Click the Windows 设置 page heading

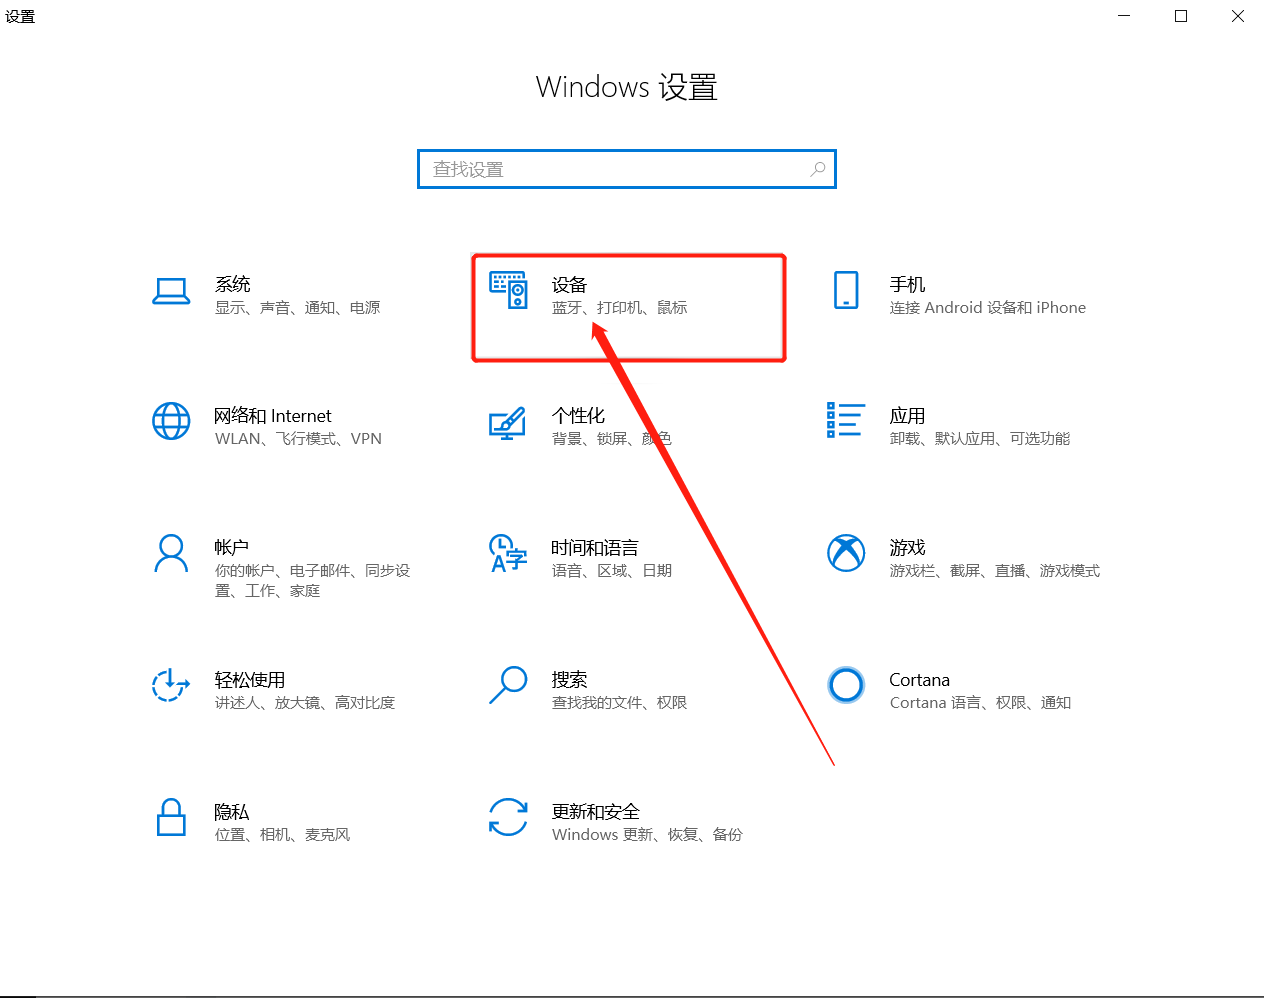[x=627, y=87]
